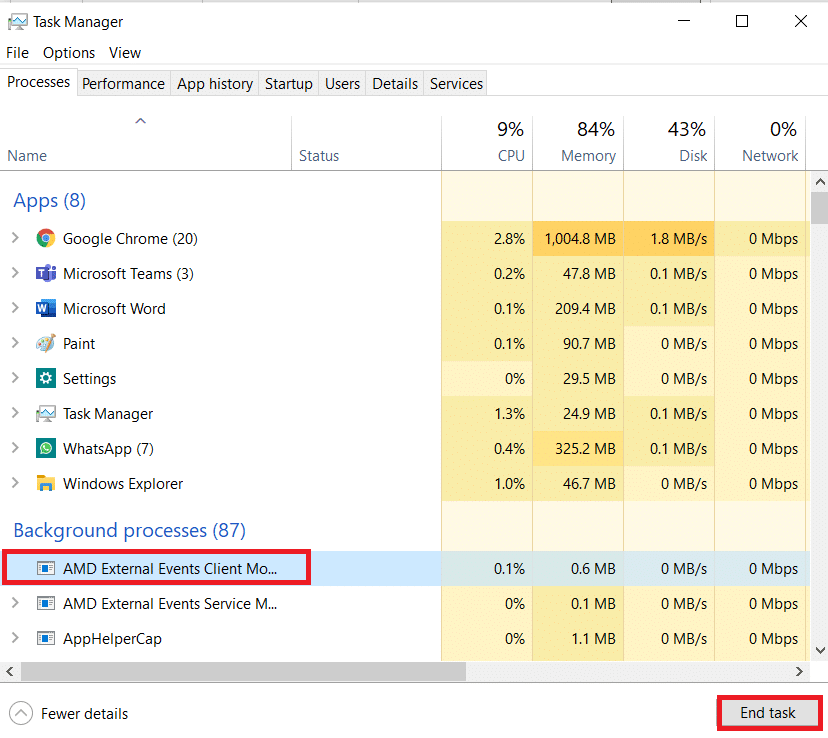
Task: Expand the Windows Explorer process entry
Action: pos(15,483)
